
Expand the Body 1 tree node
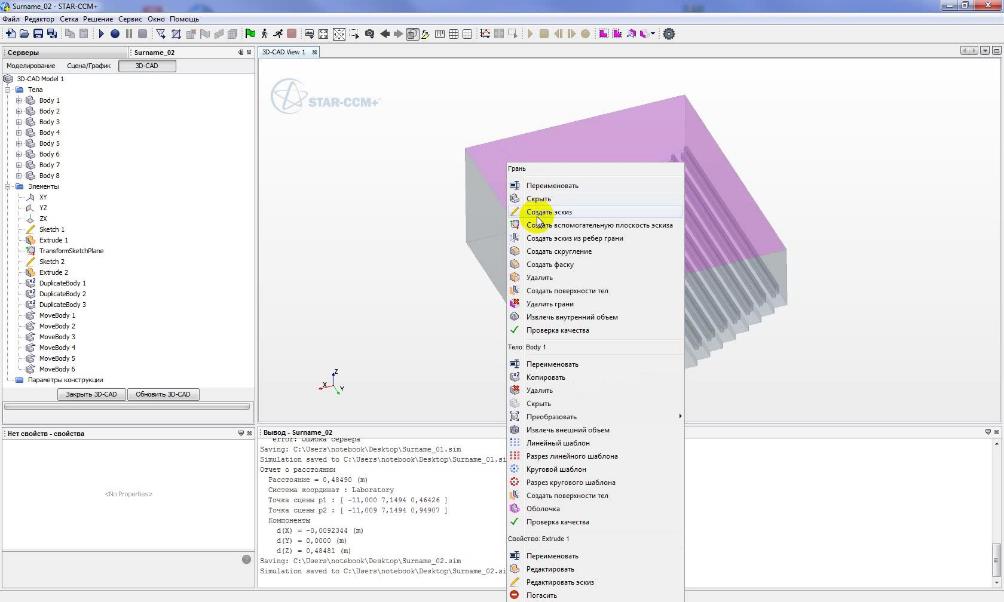click(x=18, y=101)
